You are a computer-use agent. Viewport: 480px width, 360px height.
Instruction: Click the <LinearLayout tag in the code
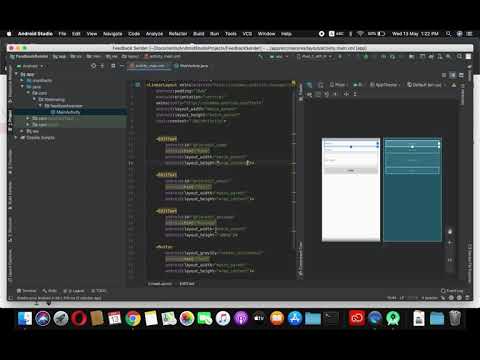tap(162, 85)
